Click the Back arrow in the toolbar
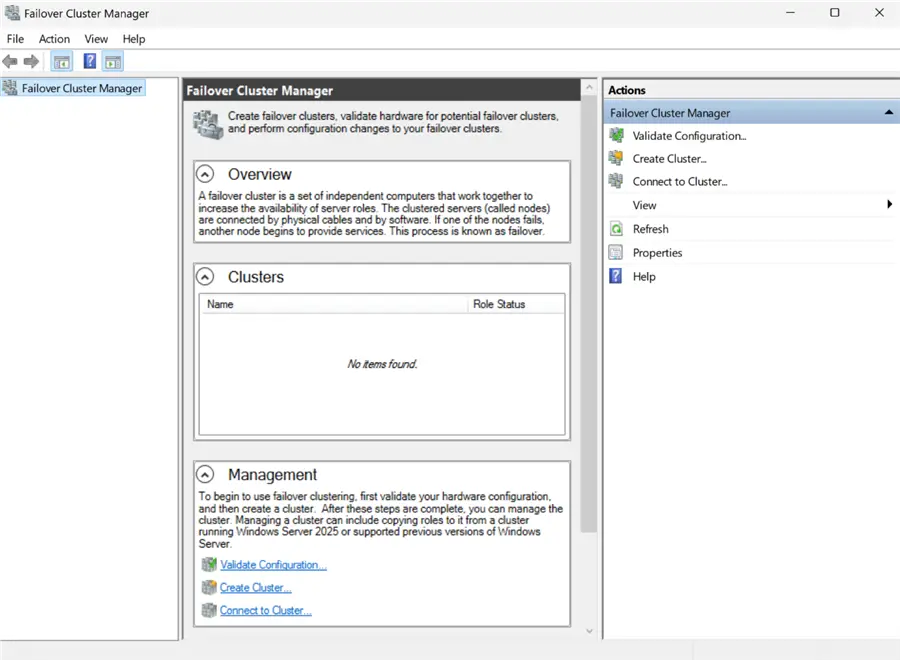The height and width of the screenshot is (660, 900). [x=10, y=61]
